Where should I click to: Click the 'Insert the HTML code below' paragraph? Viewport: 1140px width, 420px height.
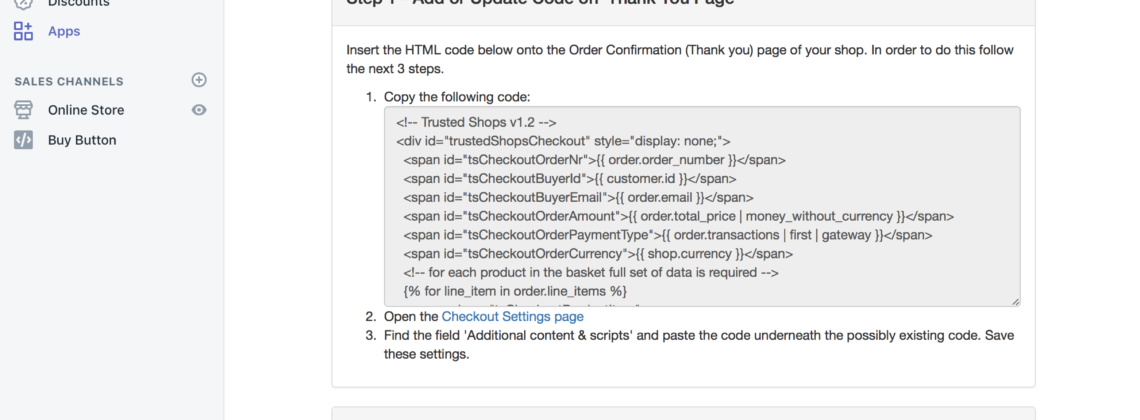coord(681,60)
